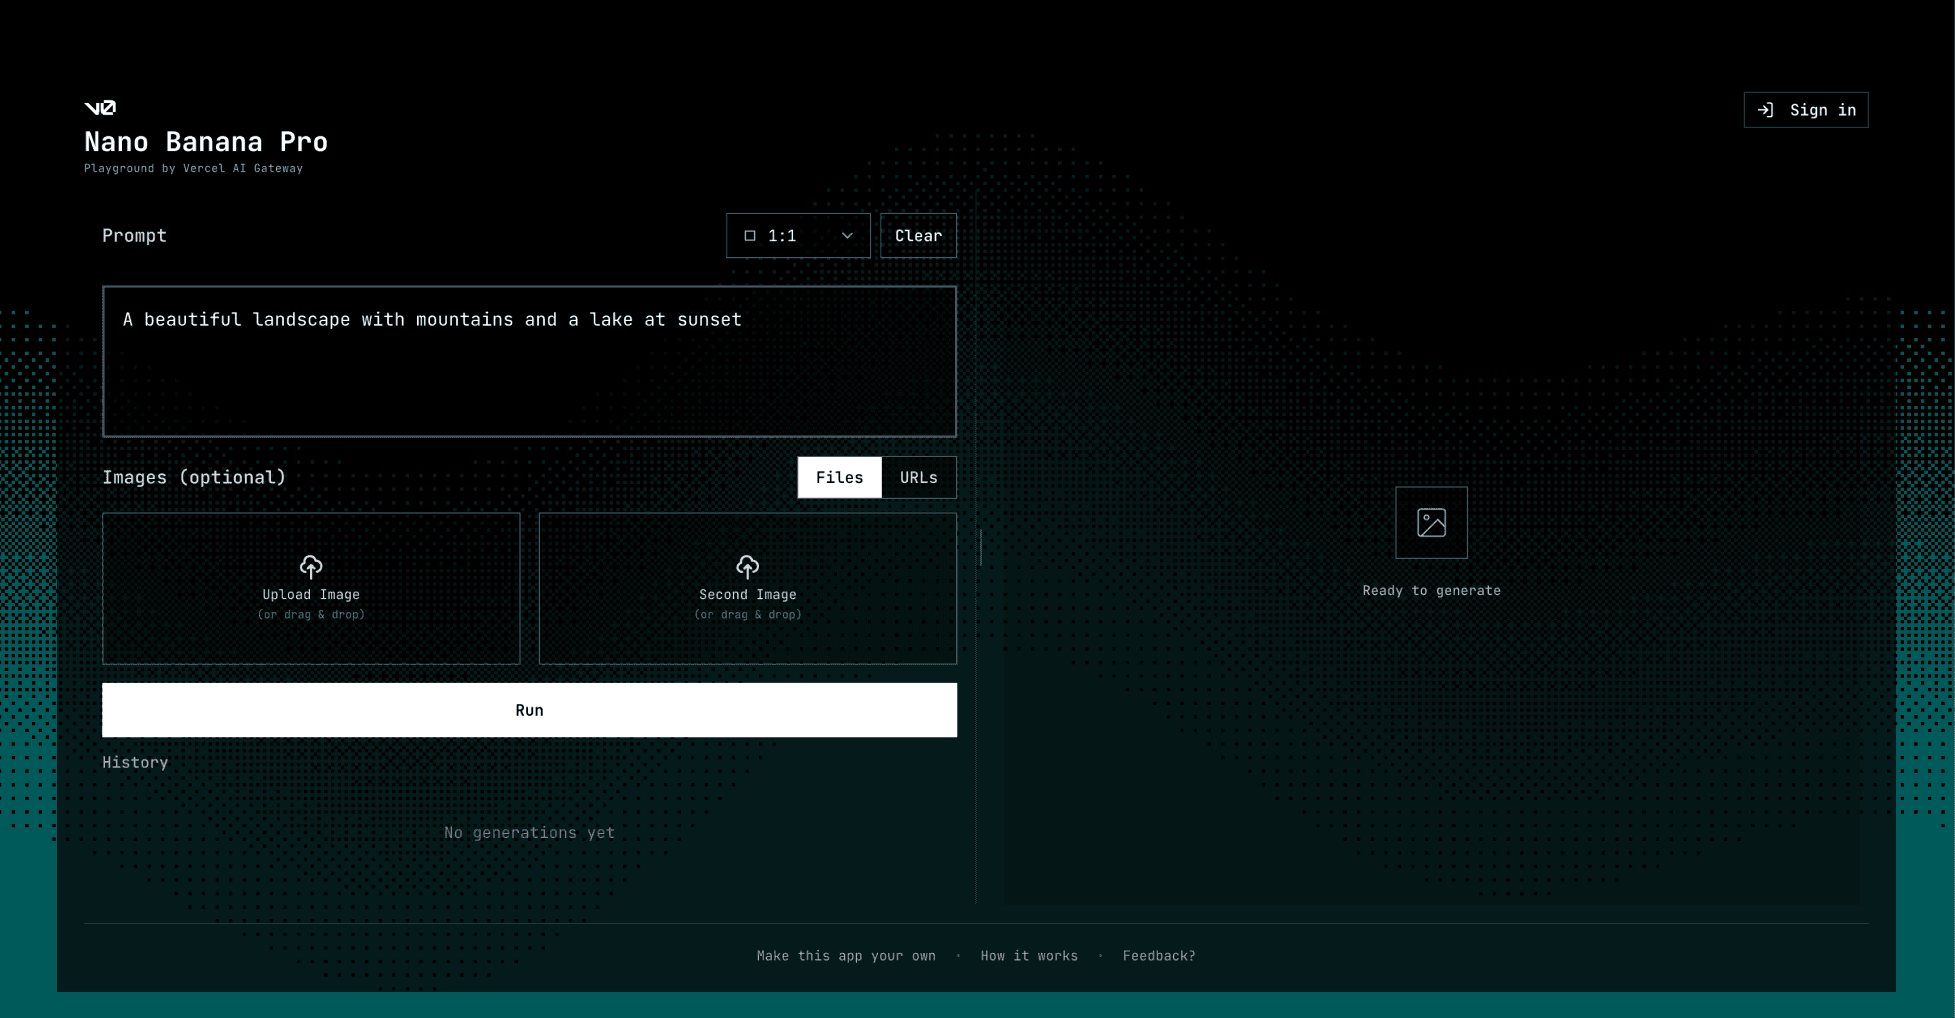
Task: Switch to the Files tab
Action: click(x=839, y=478)
